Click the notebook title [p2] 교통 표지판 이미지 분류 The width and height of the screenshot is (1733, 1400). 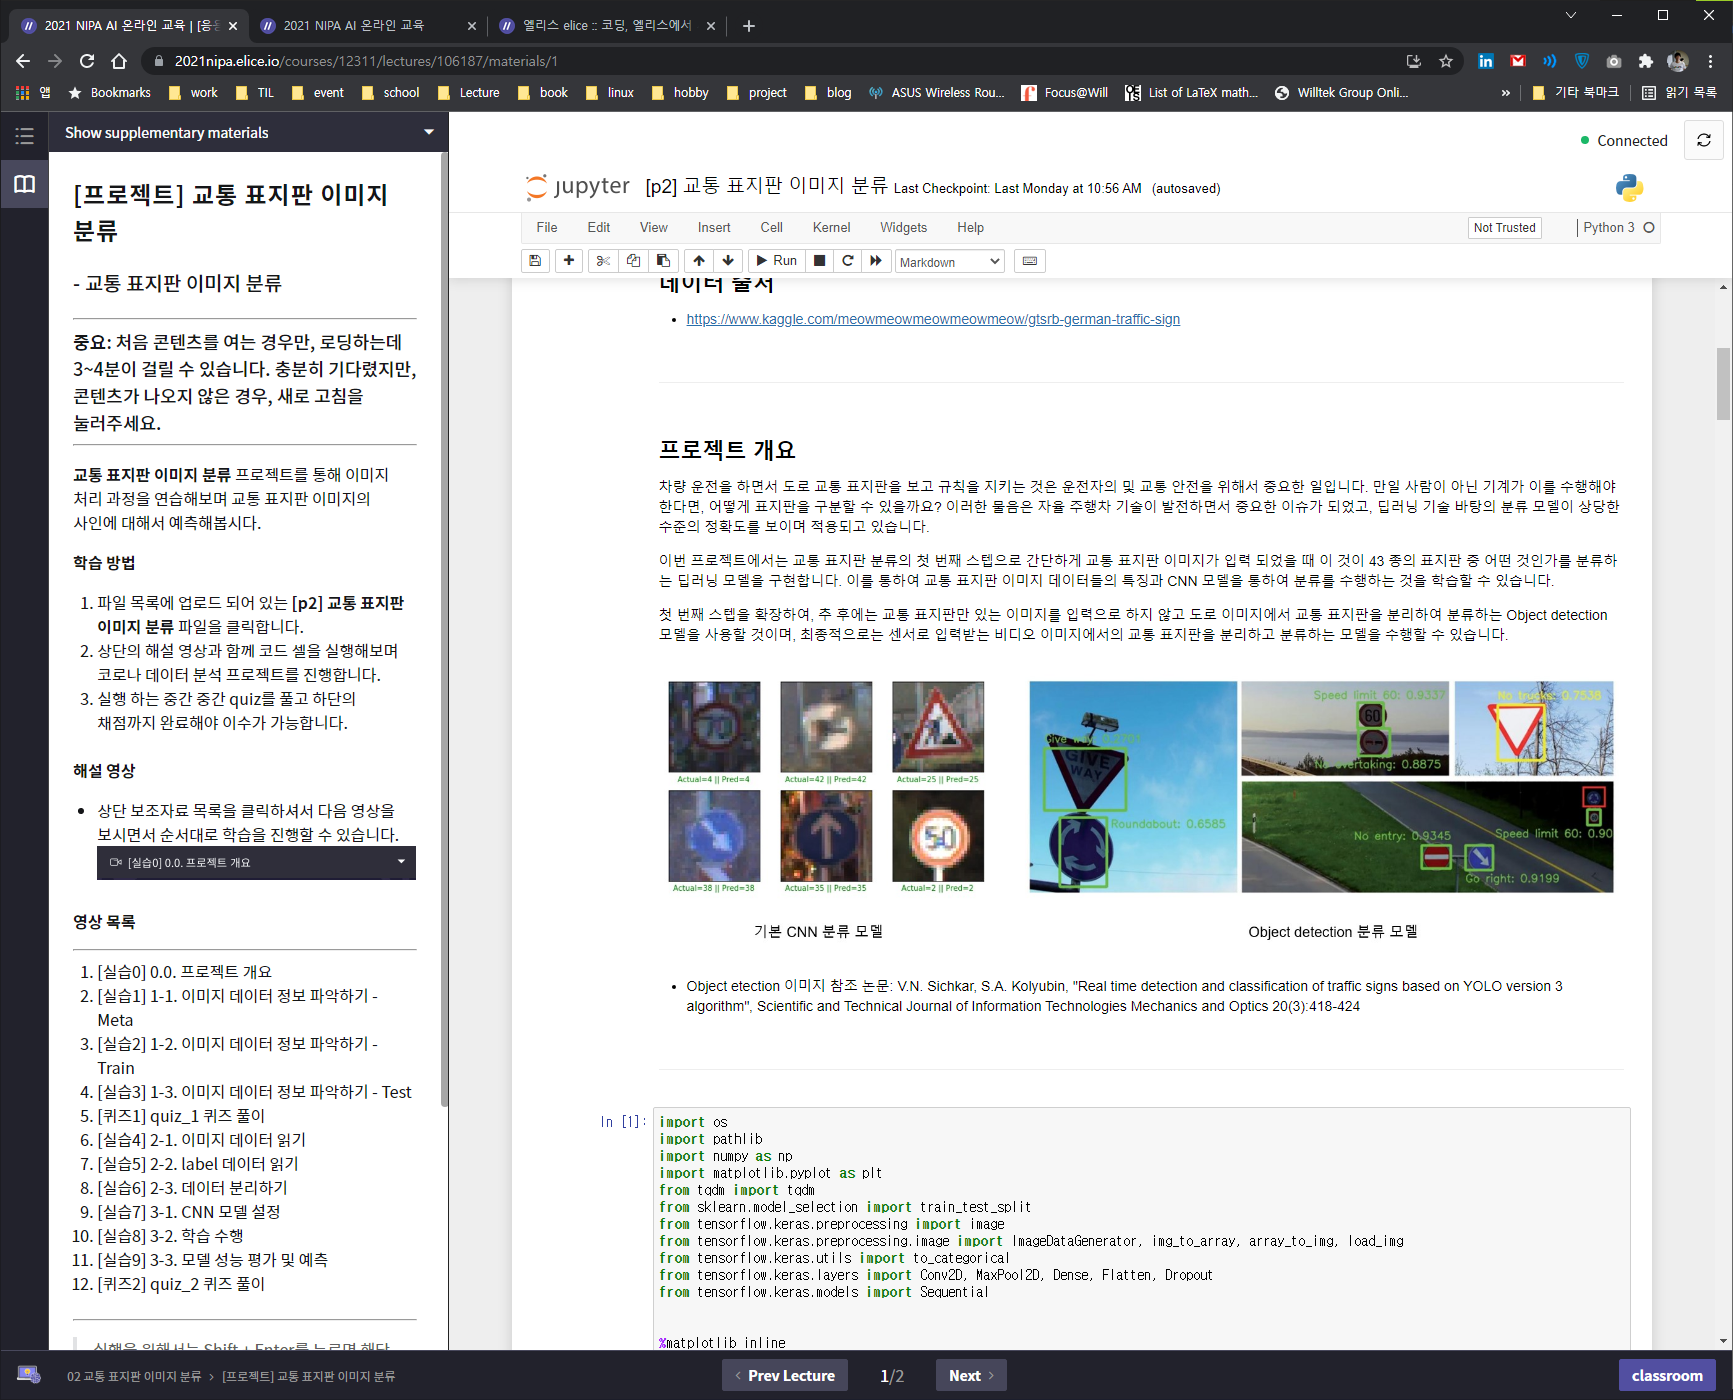[x=766, y=186]
